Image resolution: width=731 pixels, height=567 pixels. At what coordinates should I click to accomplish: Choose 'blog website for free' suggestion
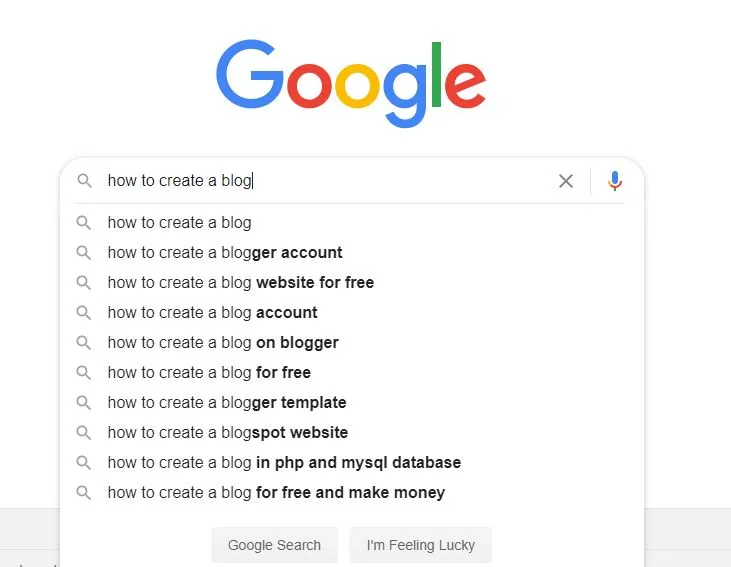click(241, 283)
